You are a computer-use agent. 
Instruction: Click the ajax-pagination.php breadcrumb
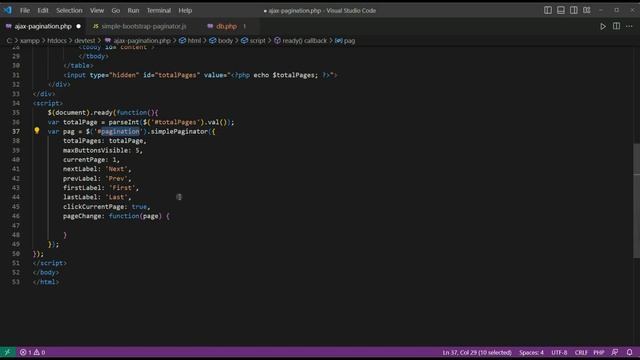click(x=138, y=41)
